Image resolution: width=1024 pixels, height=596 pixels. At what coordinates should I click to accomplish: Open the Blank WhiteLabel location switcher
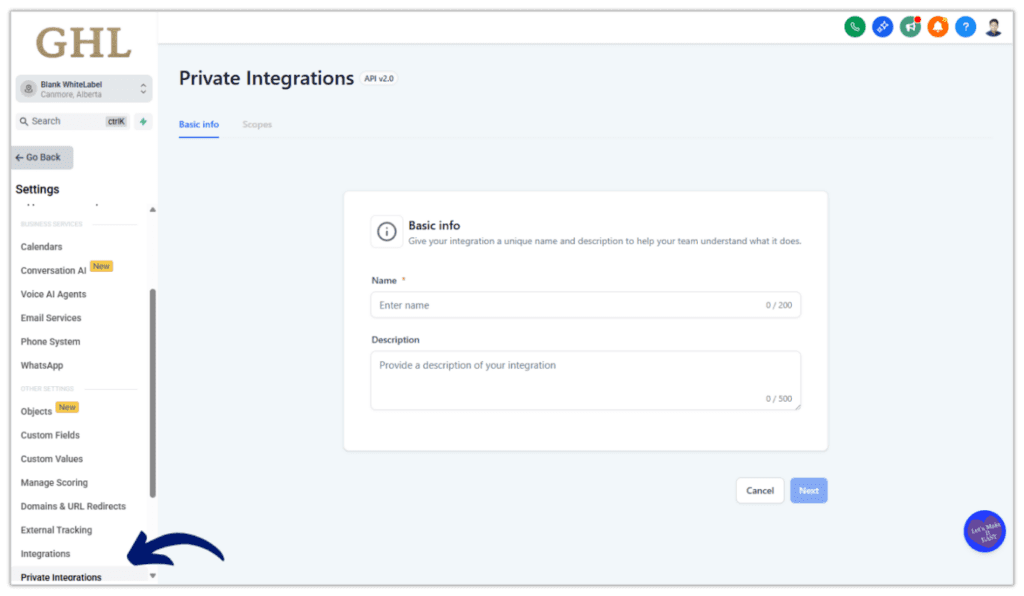[x=82, y=88]
